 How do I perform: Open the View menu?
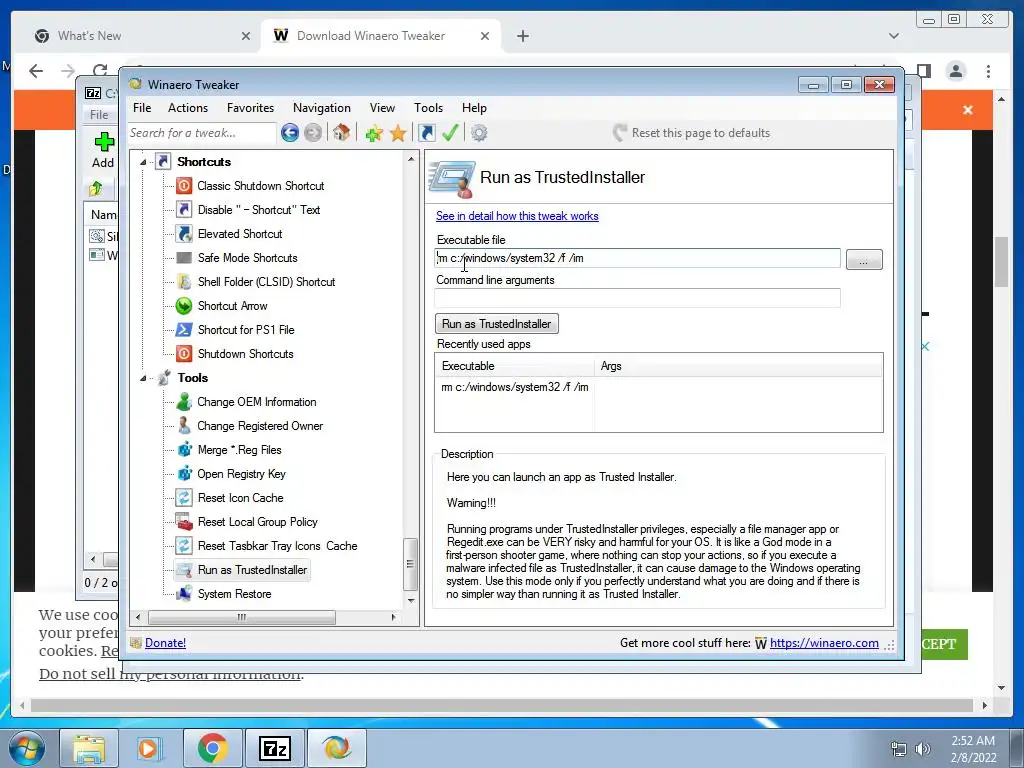[x=382, y=108]
